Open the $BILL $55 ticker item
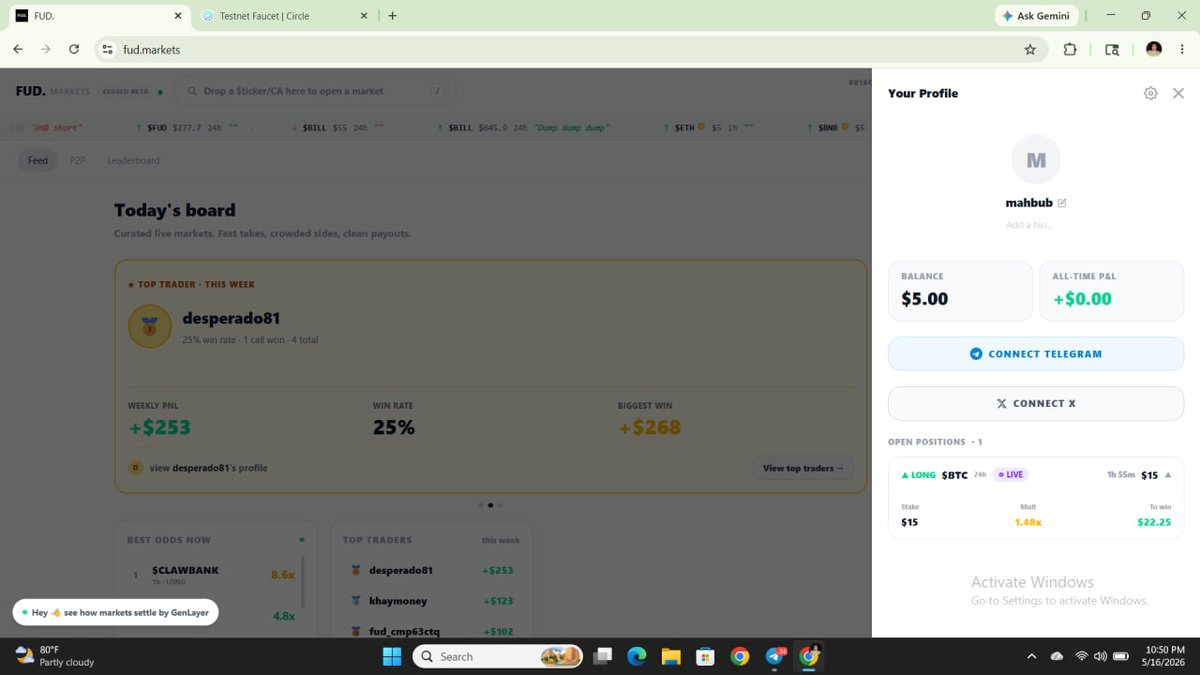The width and height of the screenshot is (1200, 675). point(339,128)
